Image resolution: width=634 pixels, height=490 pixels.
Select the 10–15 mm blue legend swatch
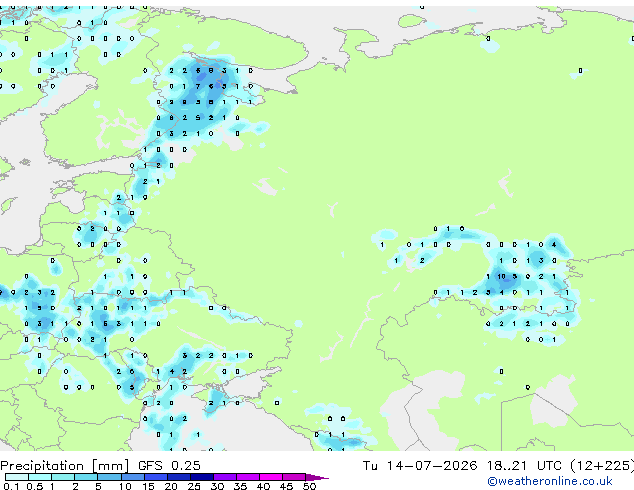point(133,477)
